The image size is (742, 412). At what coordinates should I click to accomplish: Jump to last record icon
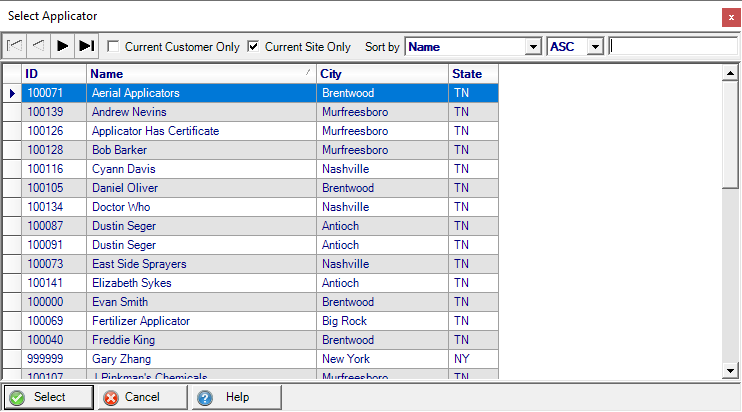point(87,46)
